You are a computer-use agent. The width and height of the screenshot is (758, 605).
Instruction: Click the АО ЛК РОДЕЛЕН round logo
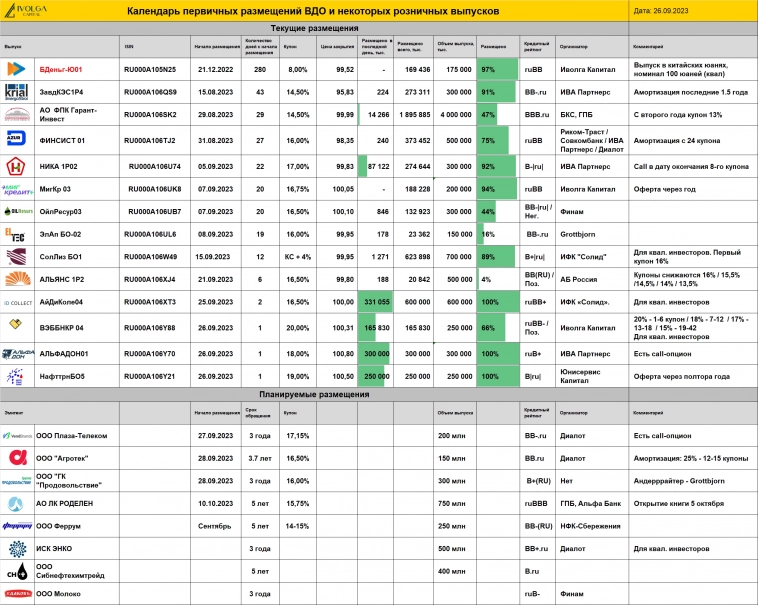coord(17,503)
